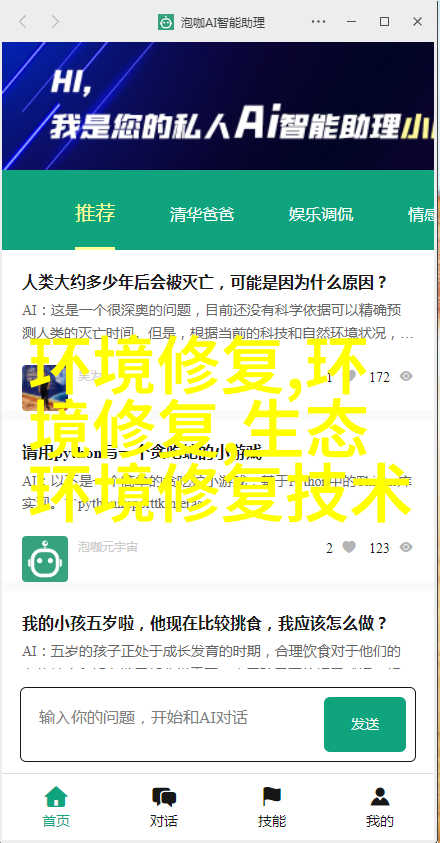Image resolution: width=440 pixels, height=843 pixels.
Task: Switch to the 清华爸爸 tab
Action: 202,214
